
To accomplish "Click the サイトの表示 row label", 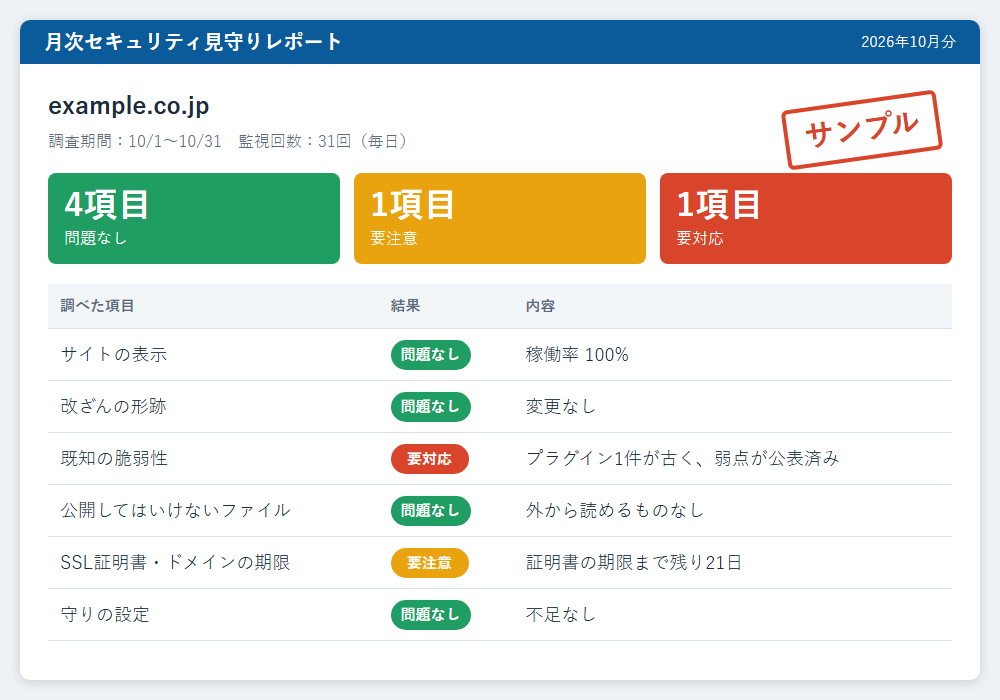I will [114, 354].
